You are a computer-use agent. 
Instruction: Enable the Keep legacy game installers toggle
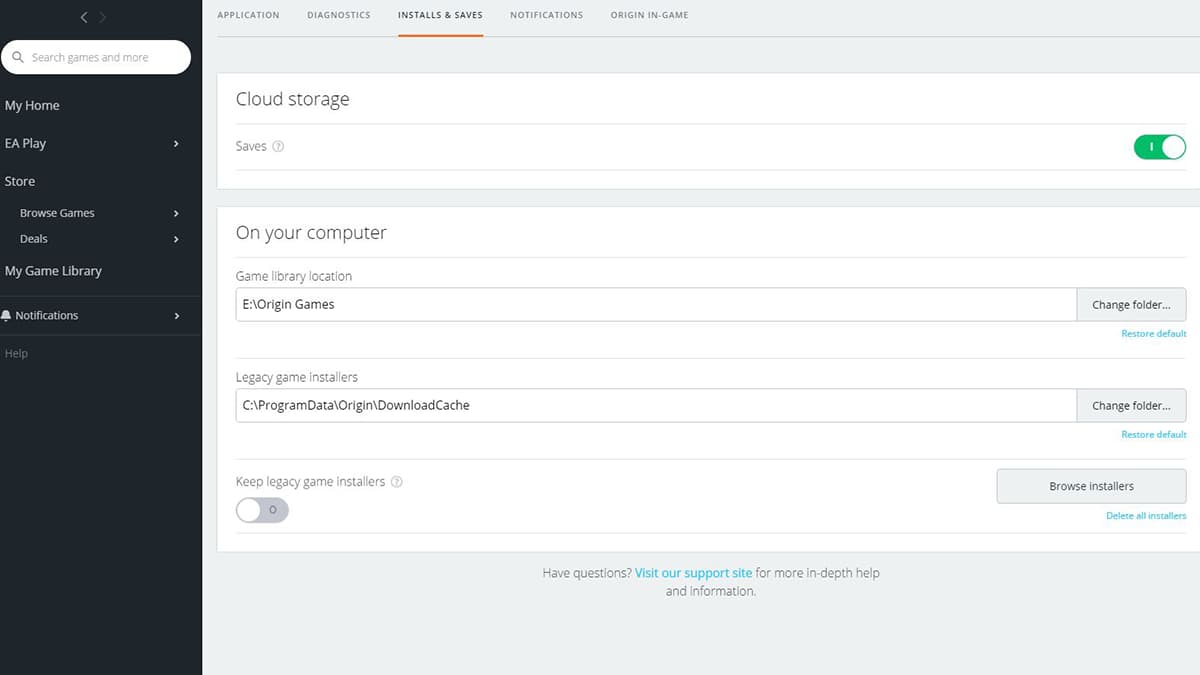[x=262, y=510]
